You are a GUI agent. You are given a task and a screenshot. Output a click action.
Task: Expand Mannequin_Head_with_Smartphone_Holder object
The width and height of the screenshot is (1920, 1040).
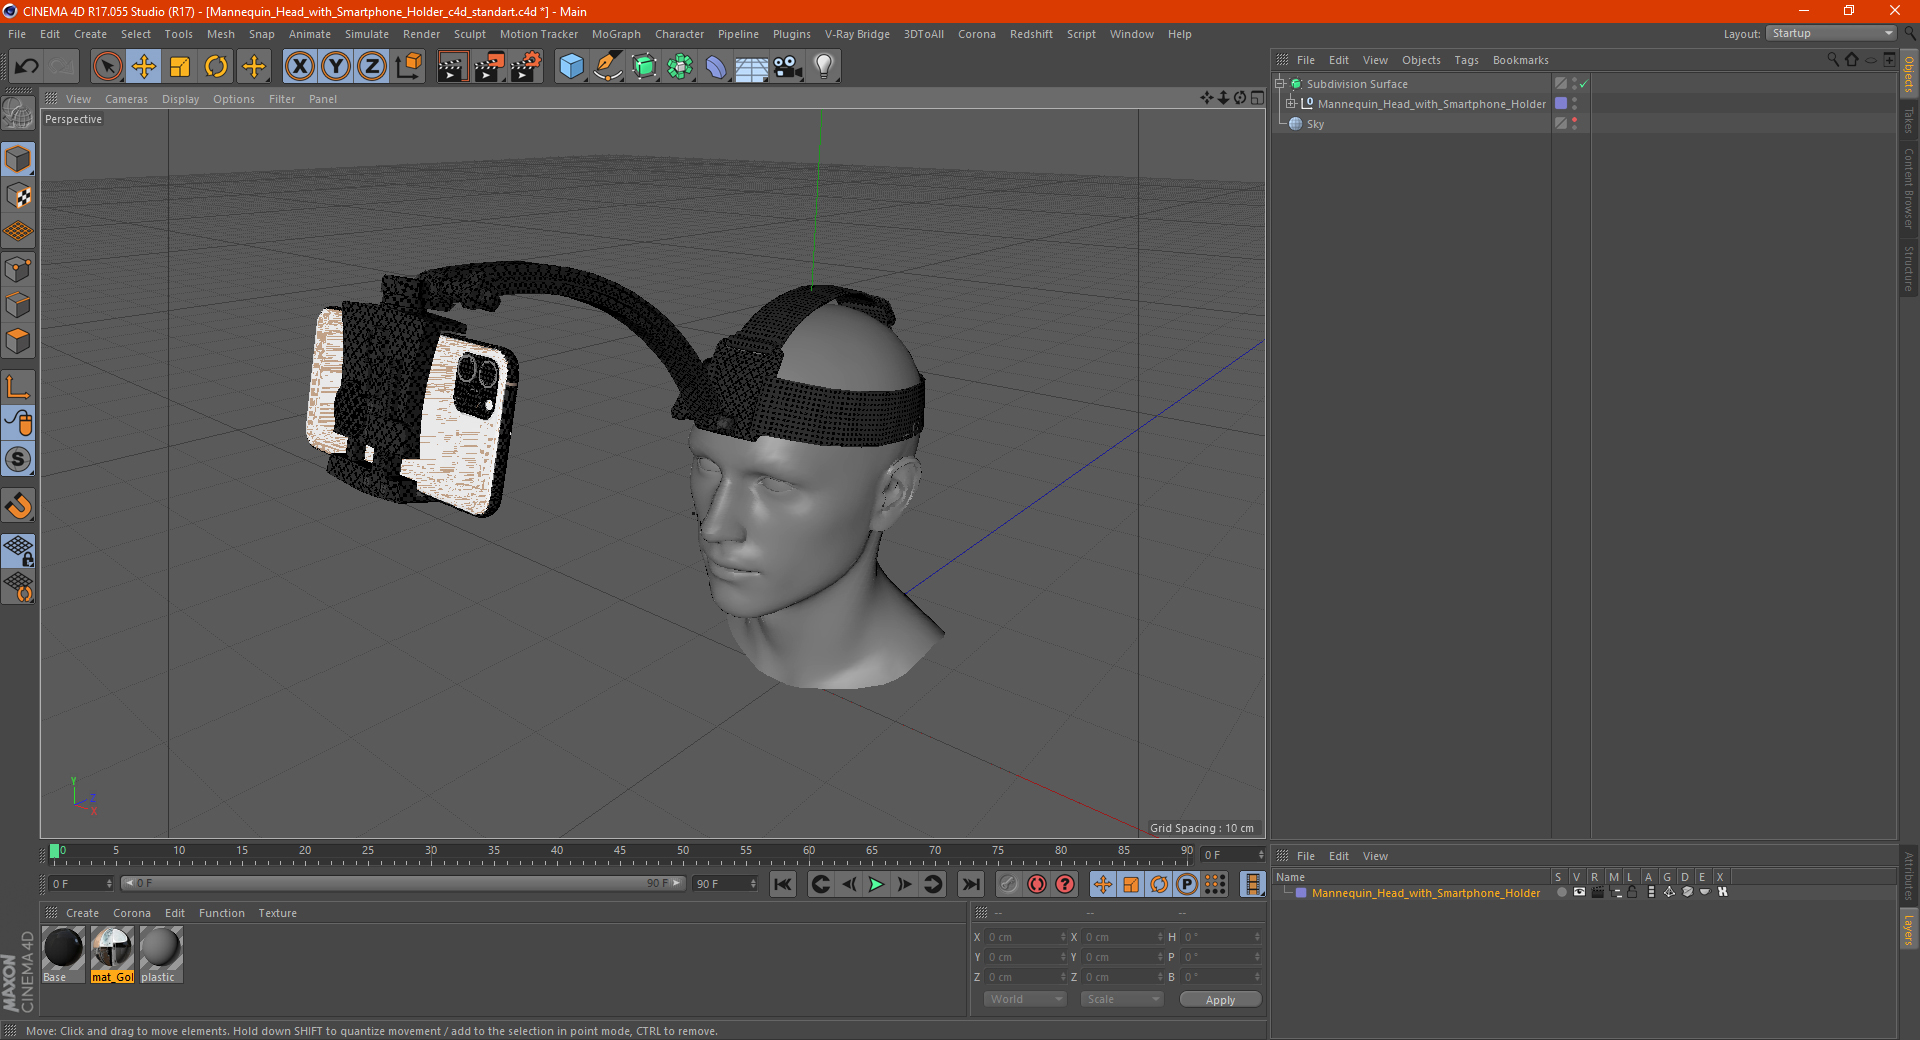pyautogui.click(x=1290, y=104)
